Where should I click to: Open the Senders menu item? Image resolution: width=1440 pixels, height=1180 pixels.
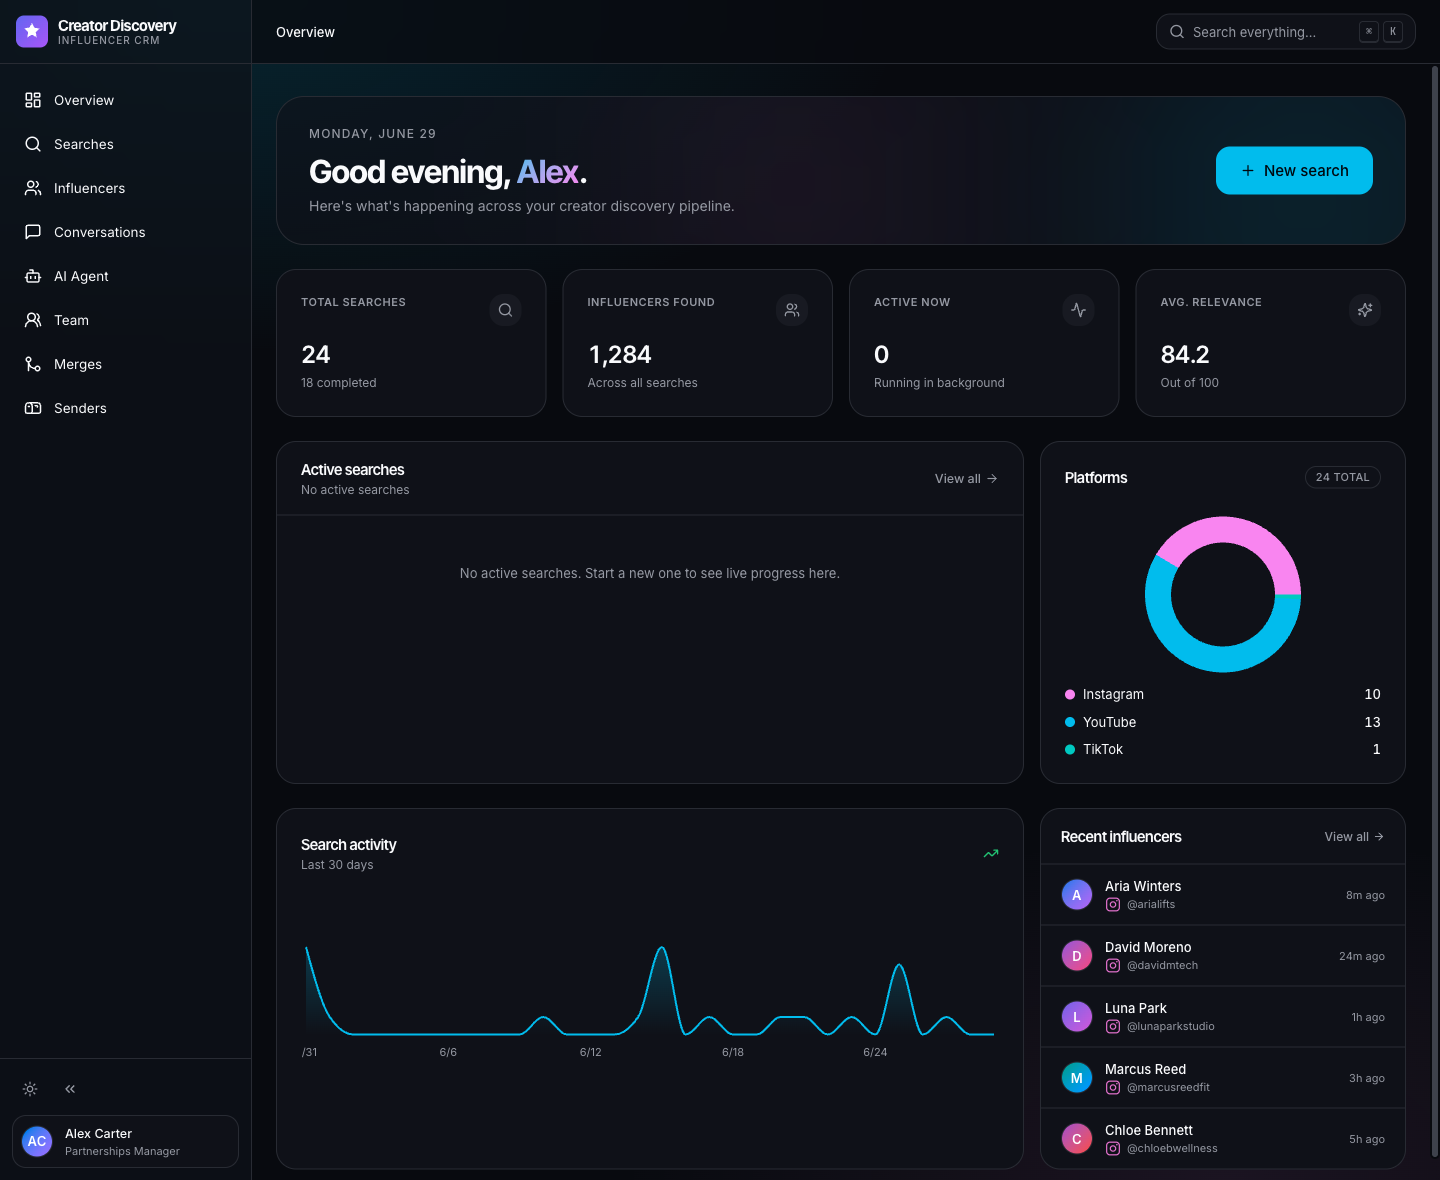pyautogui.click(x=125, y=408)
